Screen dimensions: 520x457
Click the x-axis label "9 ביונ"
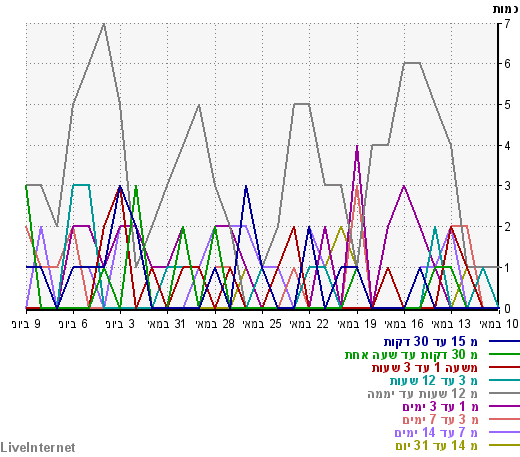[x=26, y=324]
